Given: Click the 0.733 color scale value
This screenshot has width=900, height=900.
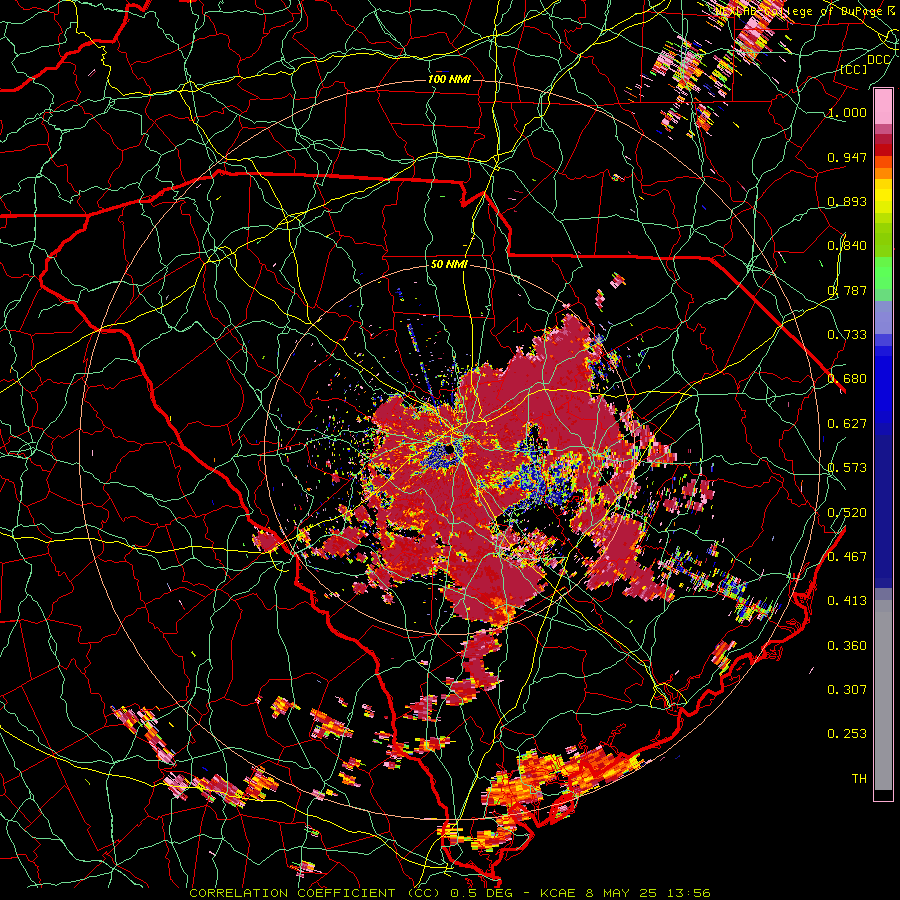Looking at the screenshot, I should coord(847,335).
